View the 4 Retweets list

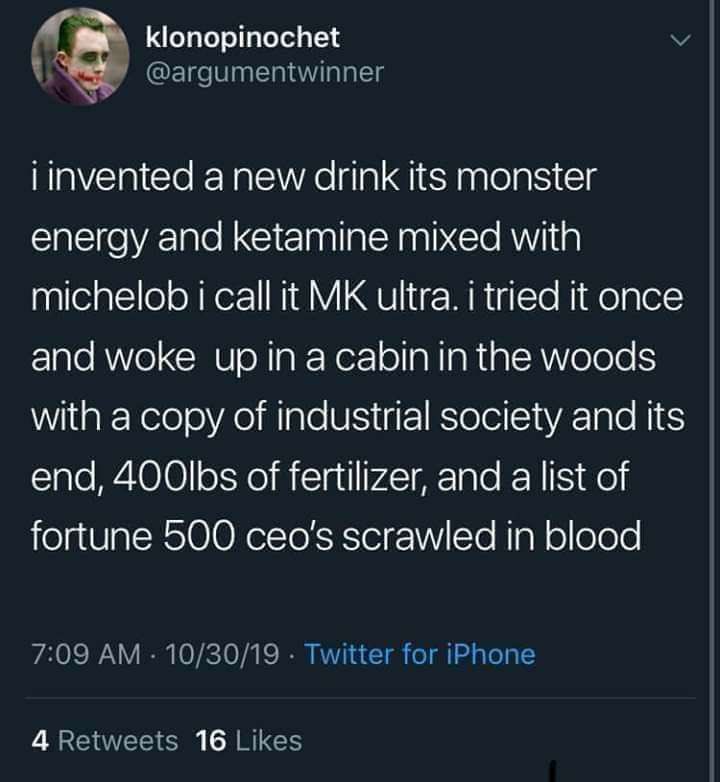click(105, 740)
